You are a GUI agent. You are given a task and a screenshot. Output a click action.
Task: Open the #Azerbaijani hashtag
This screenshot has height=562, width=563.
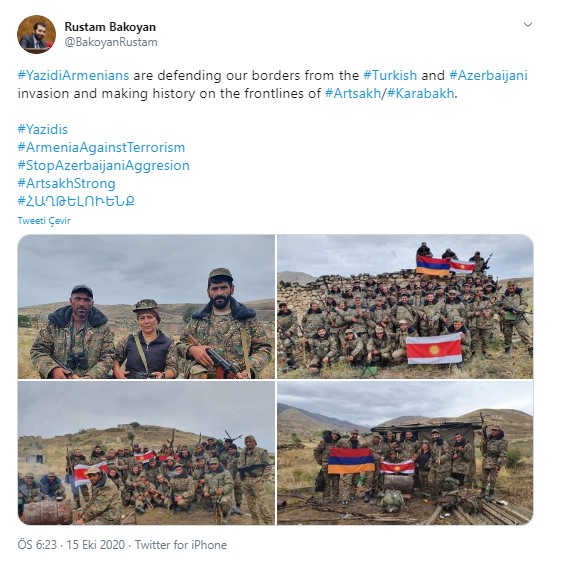click(488, 76)
